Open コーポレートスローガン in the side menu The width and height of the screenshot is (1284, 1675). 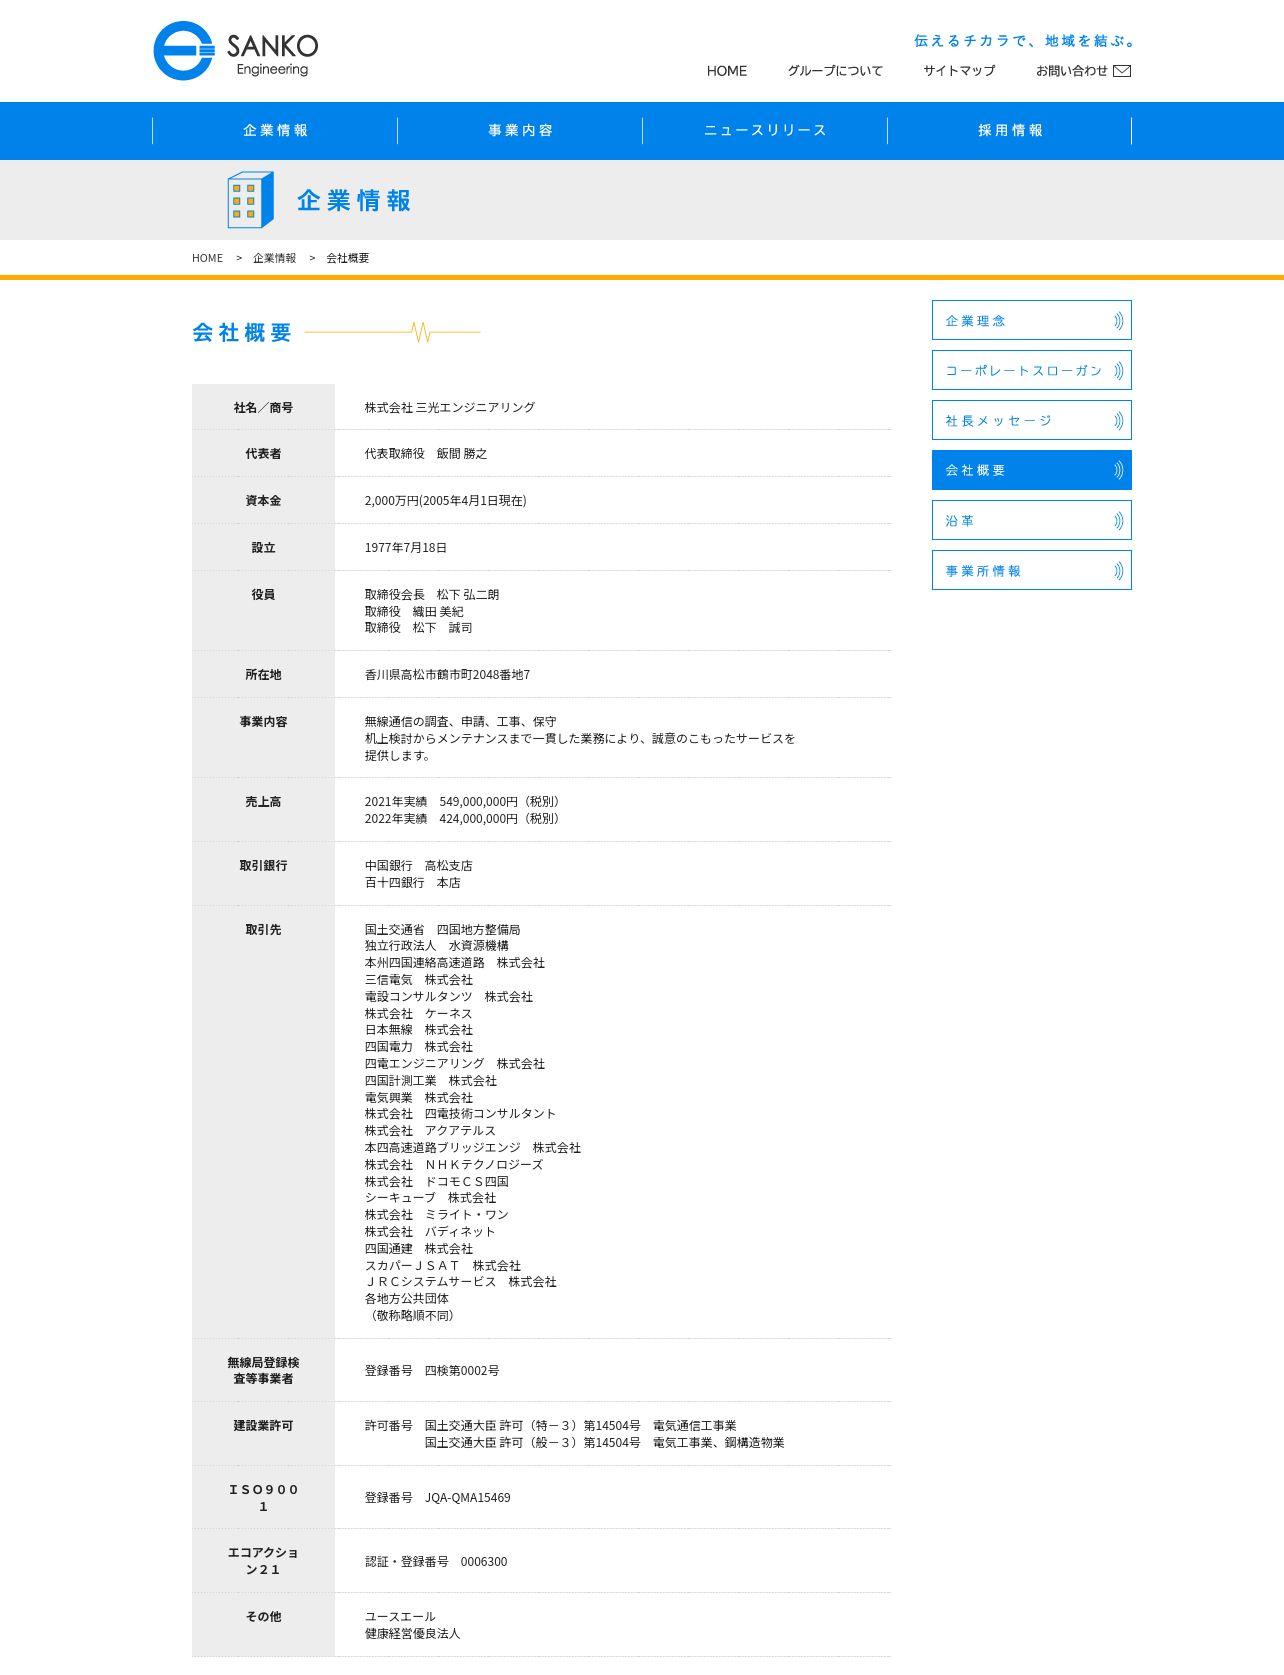(x=1032, y=371)
